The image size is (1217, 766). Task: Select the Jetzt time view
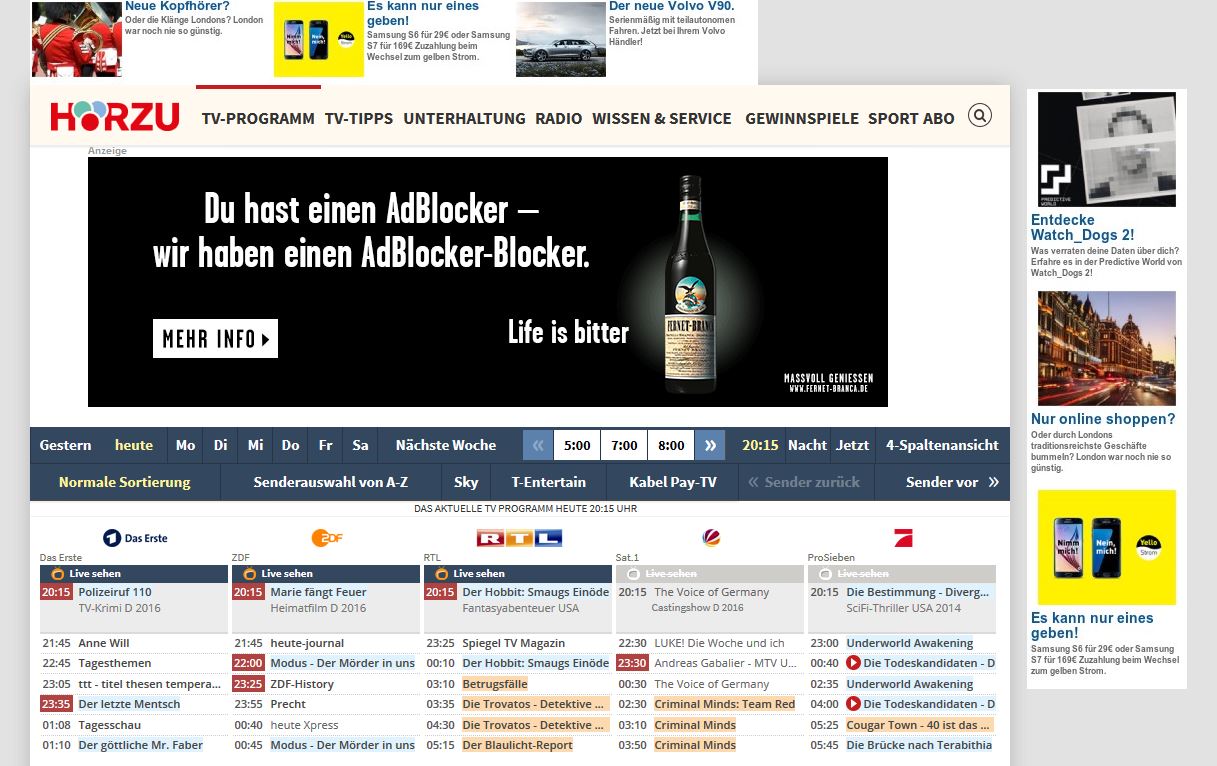click(853, 445)
